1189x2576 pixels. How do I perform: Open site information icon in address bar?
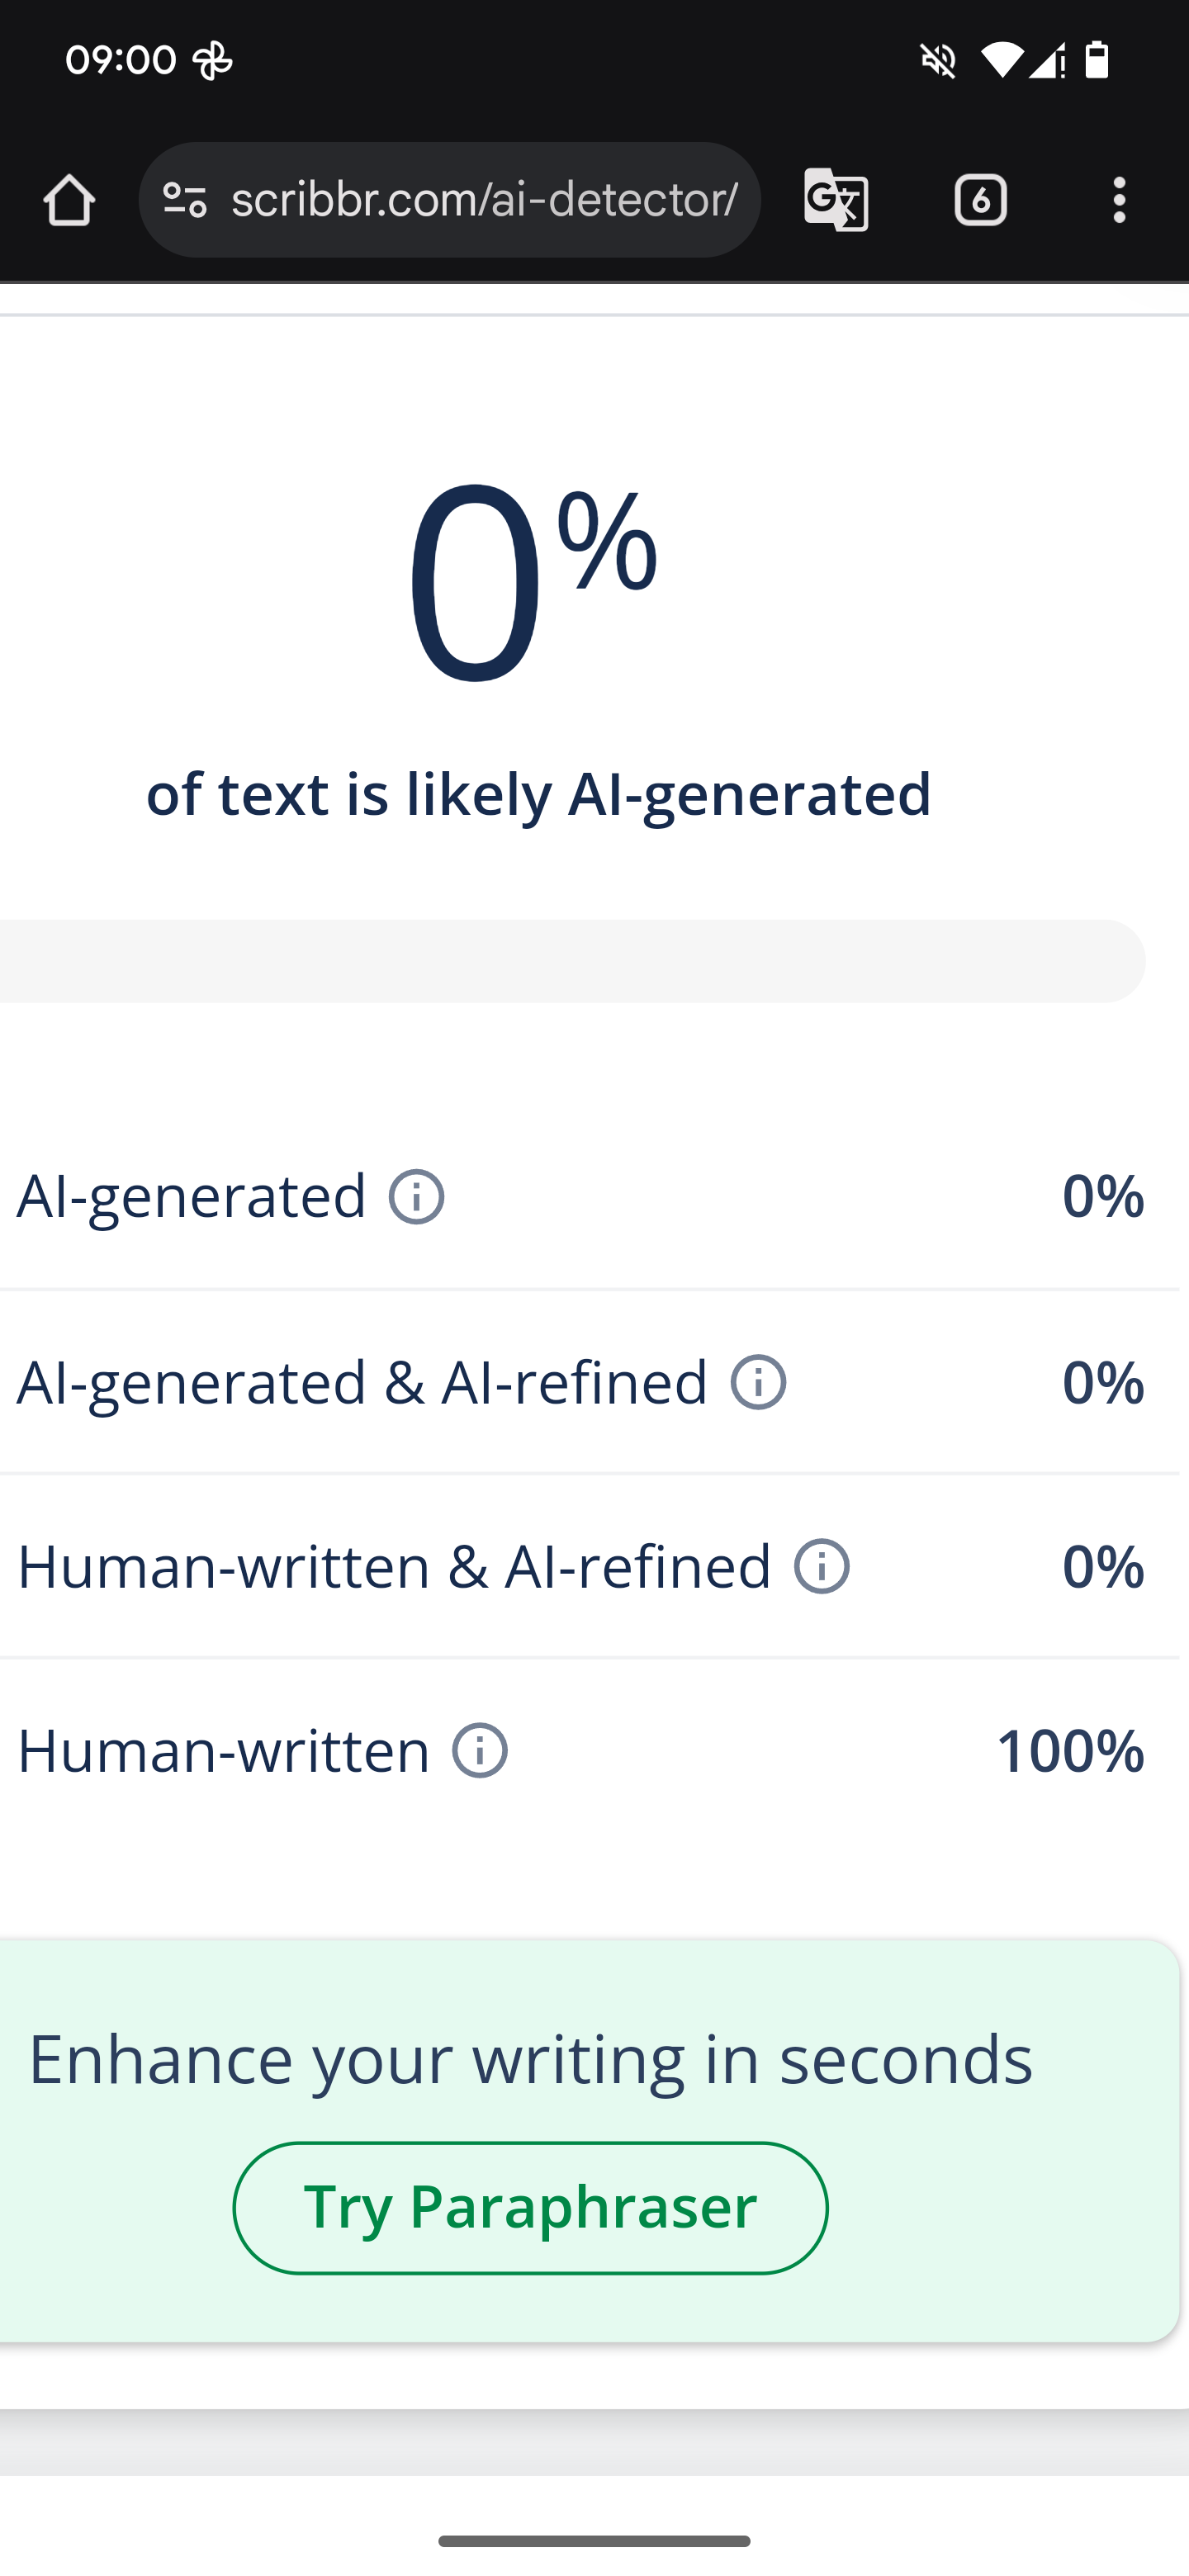[x=185, y=200]
